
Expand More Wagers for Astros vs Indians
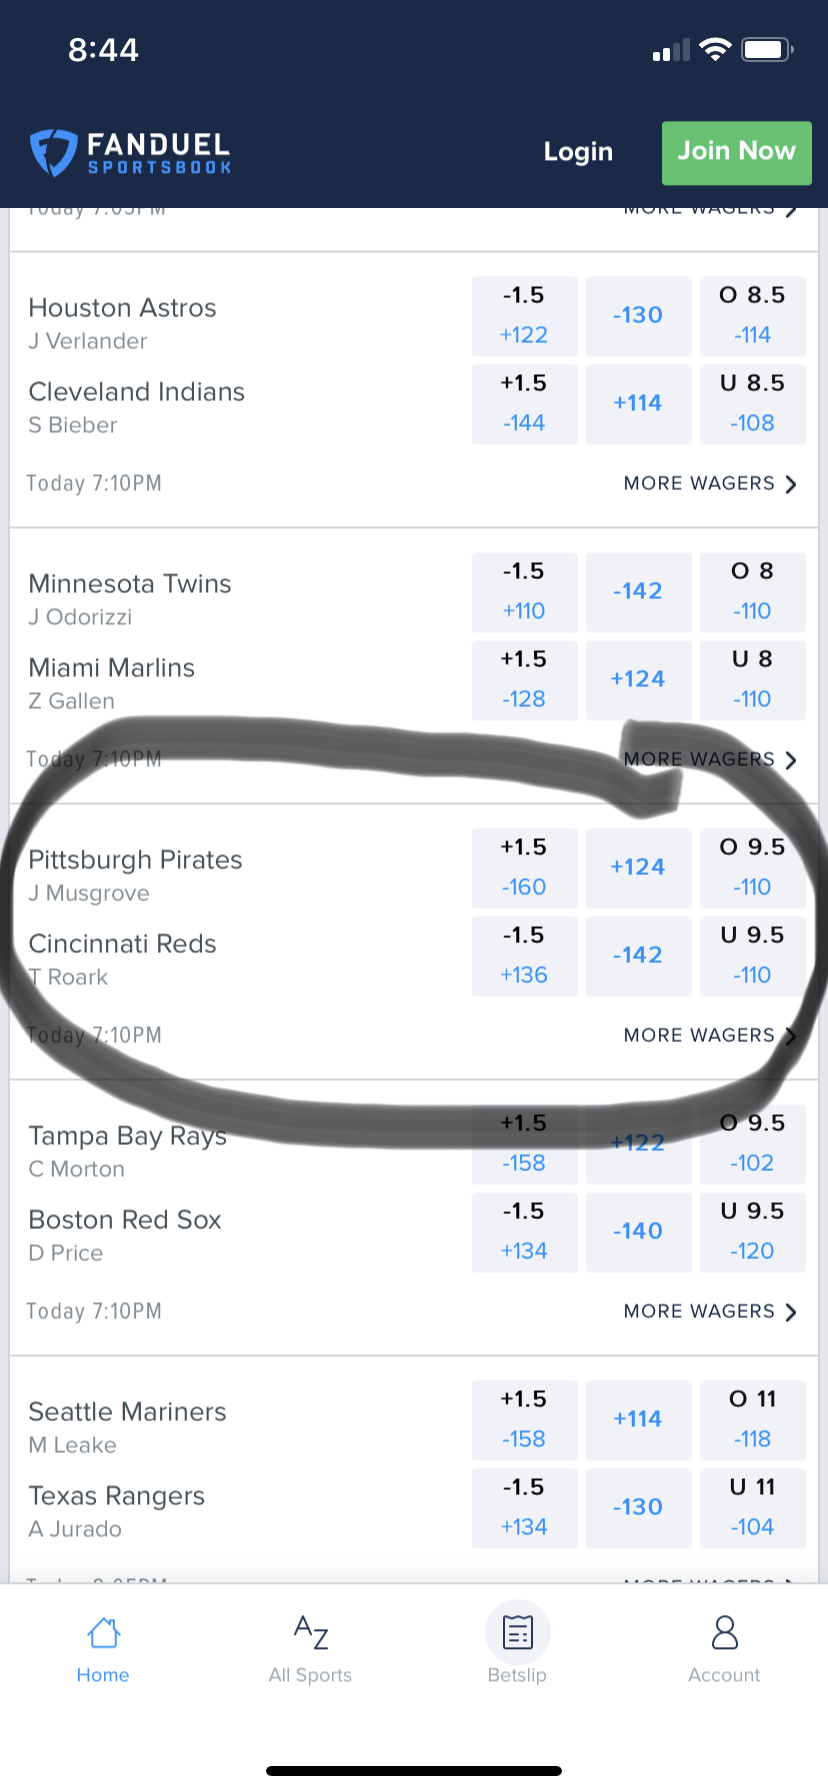tap(709, 484)
